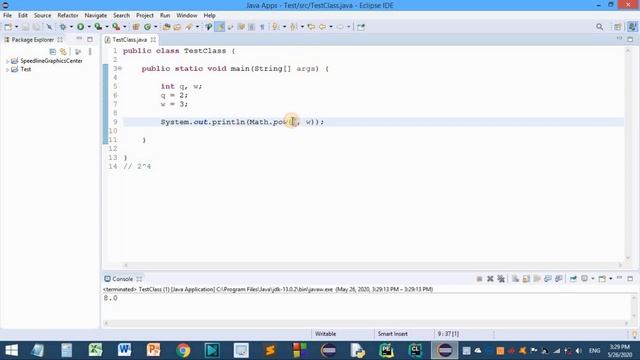
Task: Click Remove All Terminated Launches icon
Action: coord(501,279)
